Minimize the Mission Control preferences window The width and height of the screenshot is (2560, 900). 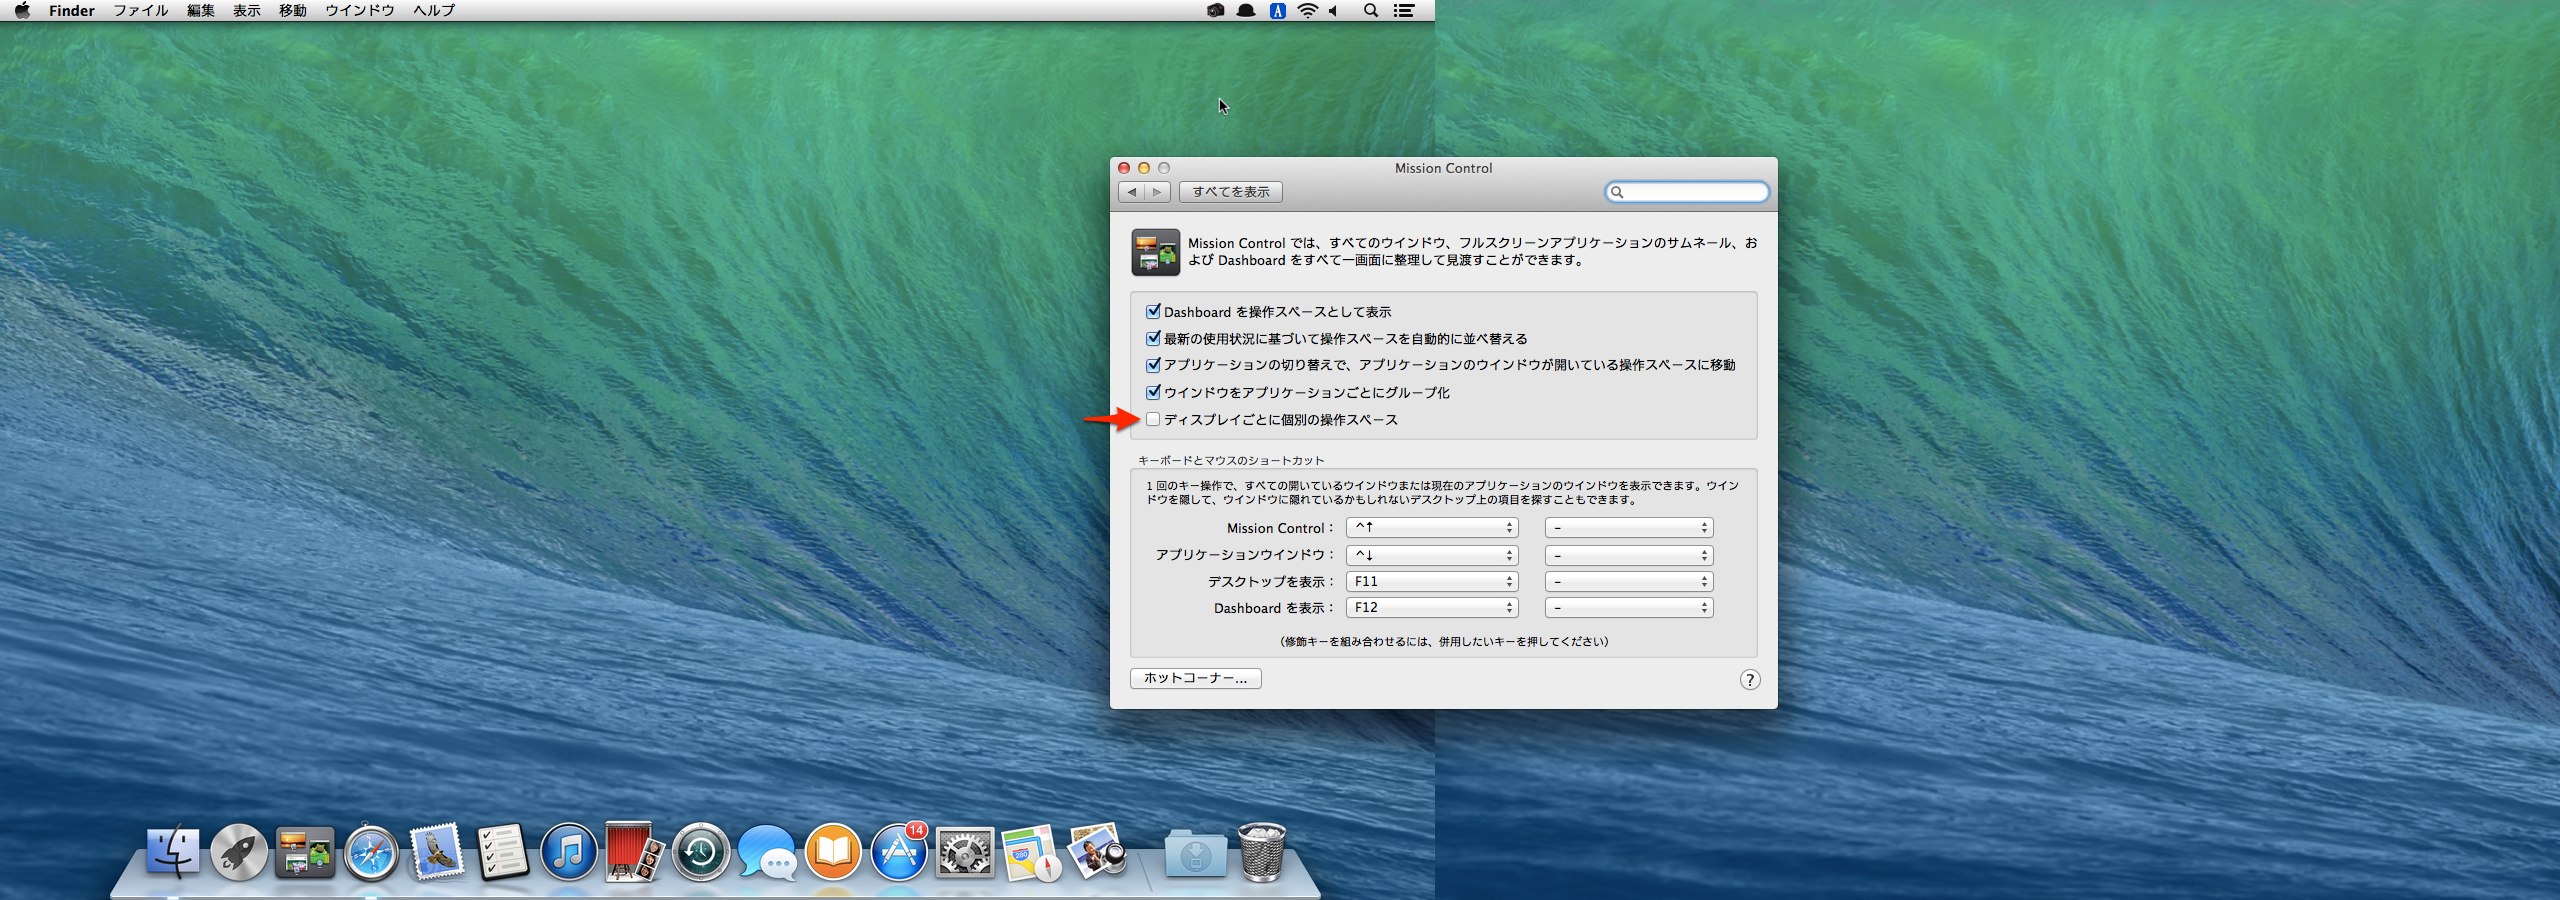point(1144,168)
